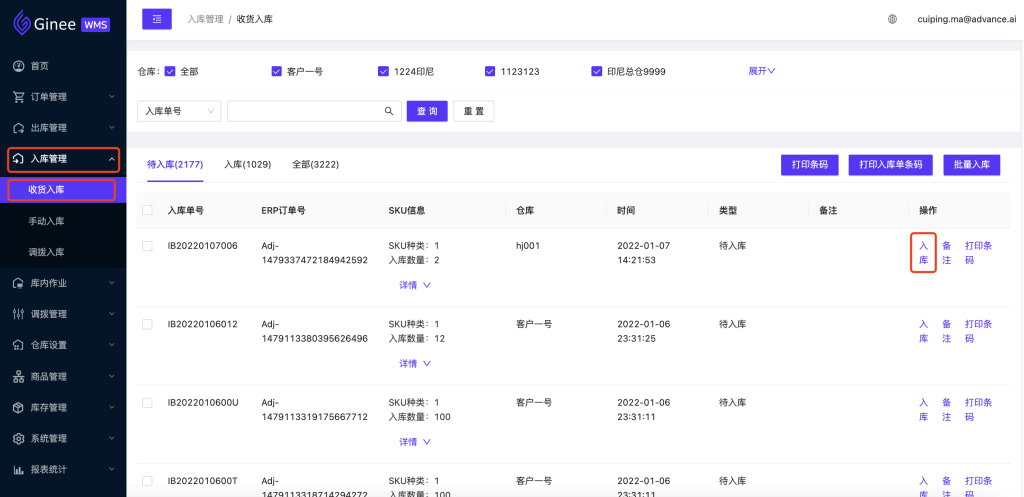Click the globe language icon

pyautogui.click(x=892, y=19)
